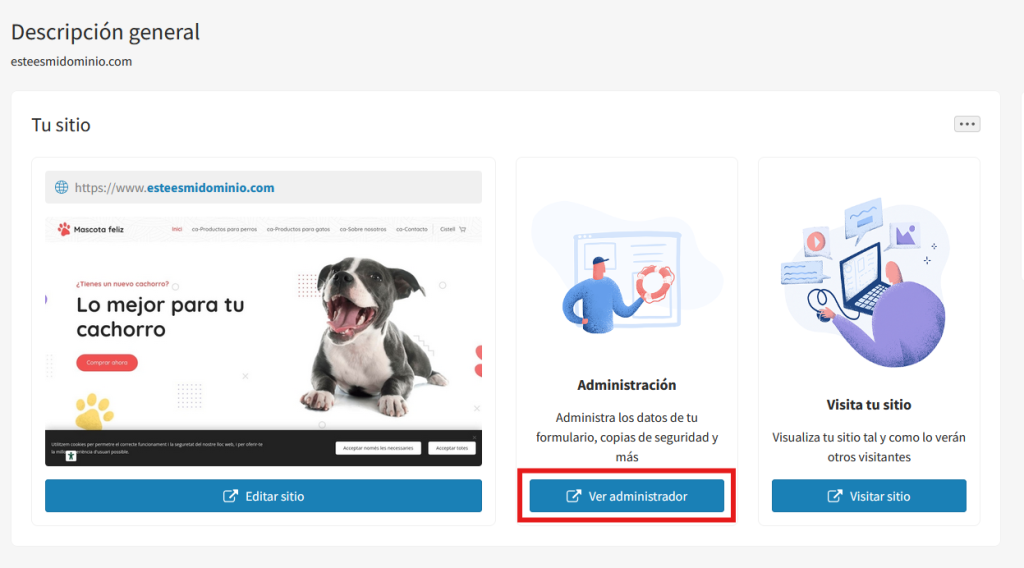Image resolution: width=1024 pixels, height=568 pixels.
Task: Click the accessibility icon in cookie banner
Action: point(71,456)
